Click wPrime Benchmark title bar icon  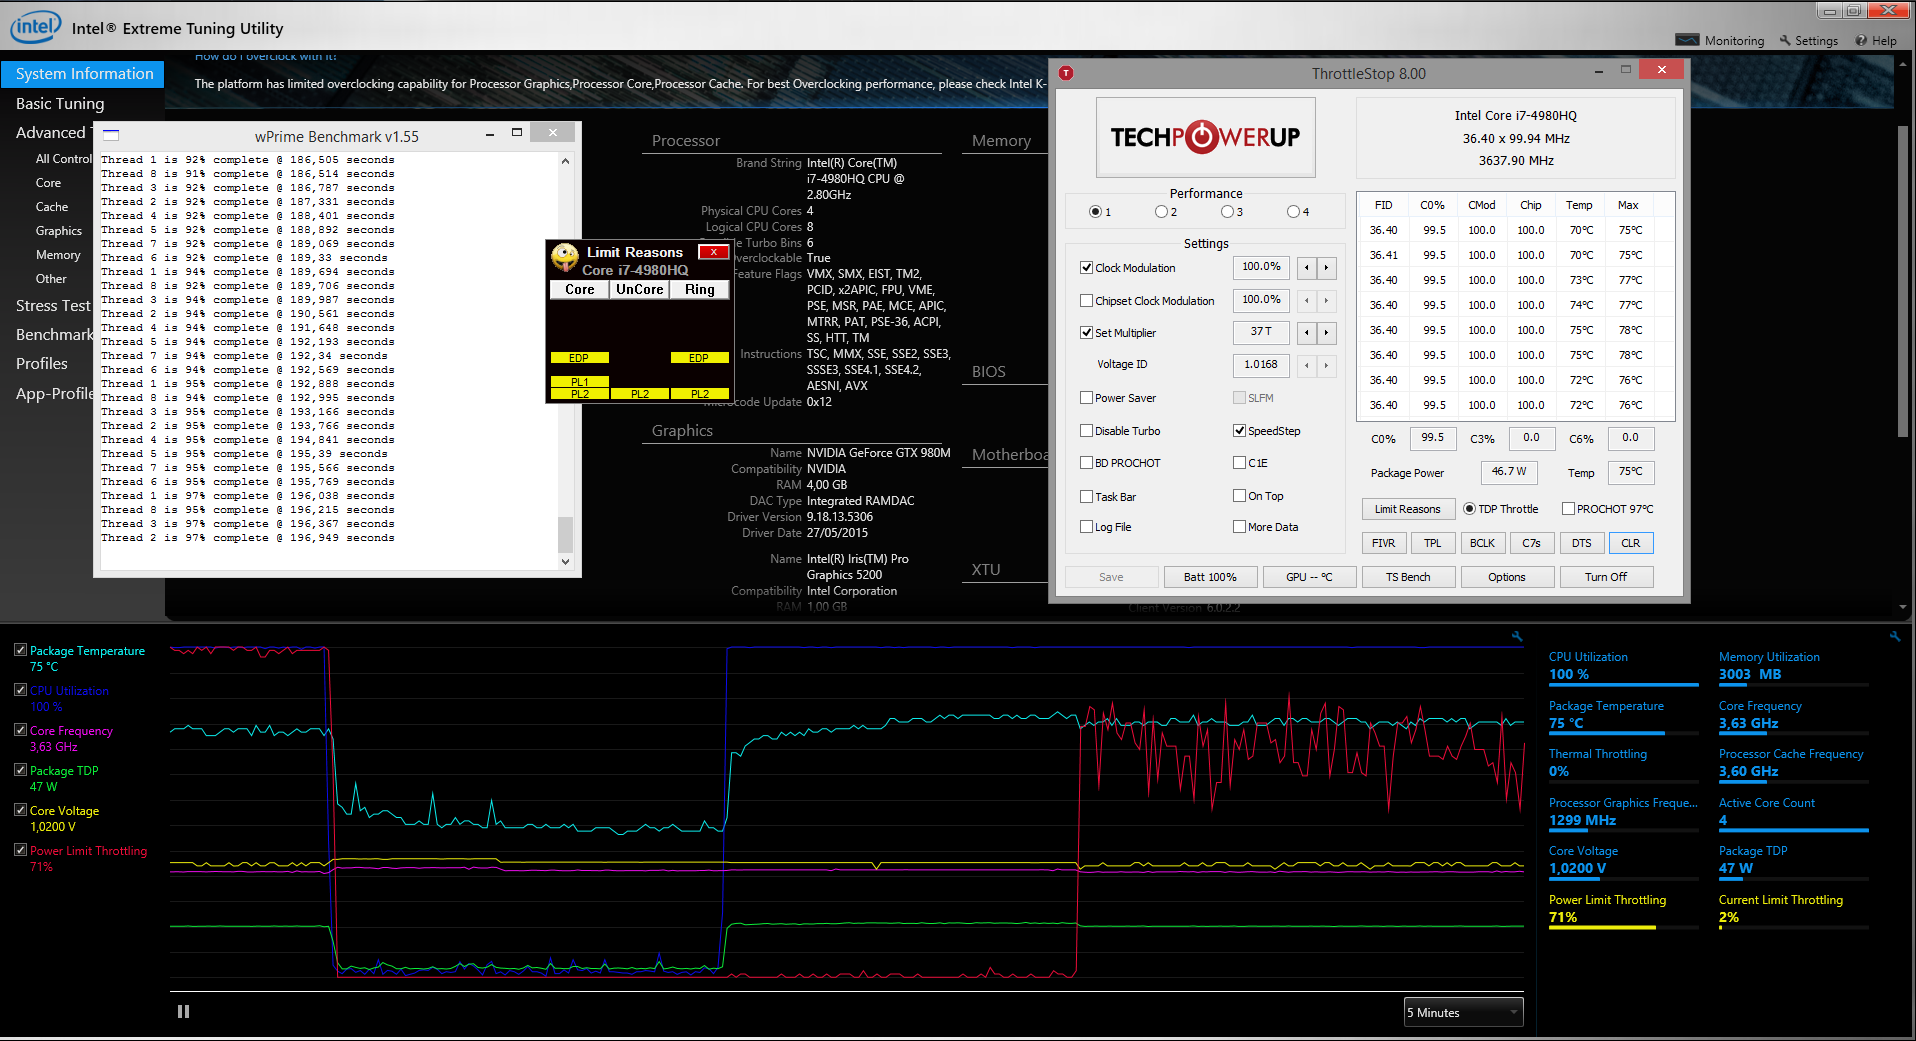(111, 135)
